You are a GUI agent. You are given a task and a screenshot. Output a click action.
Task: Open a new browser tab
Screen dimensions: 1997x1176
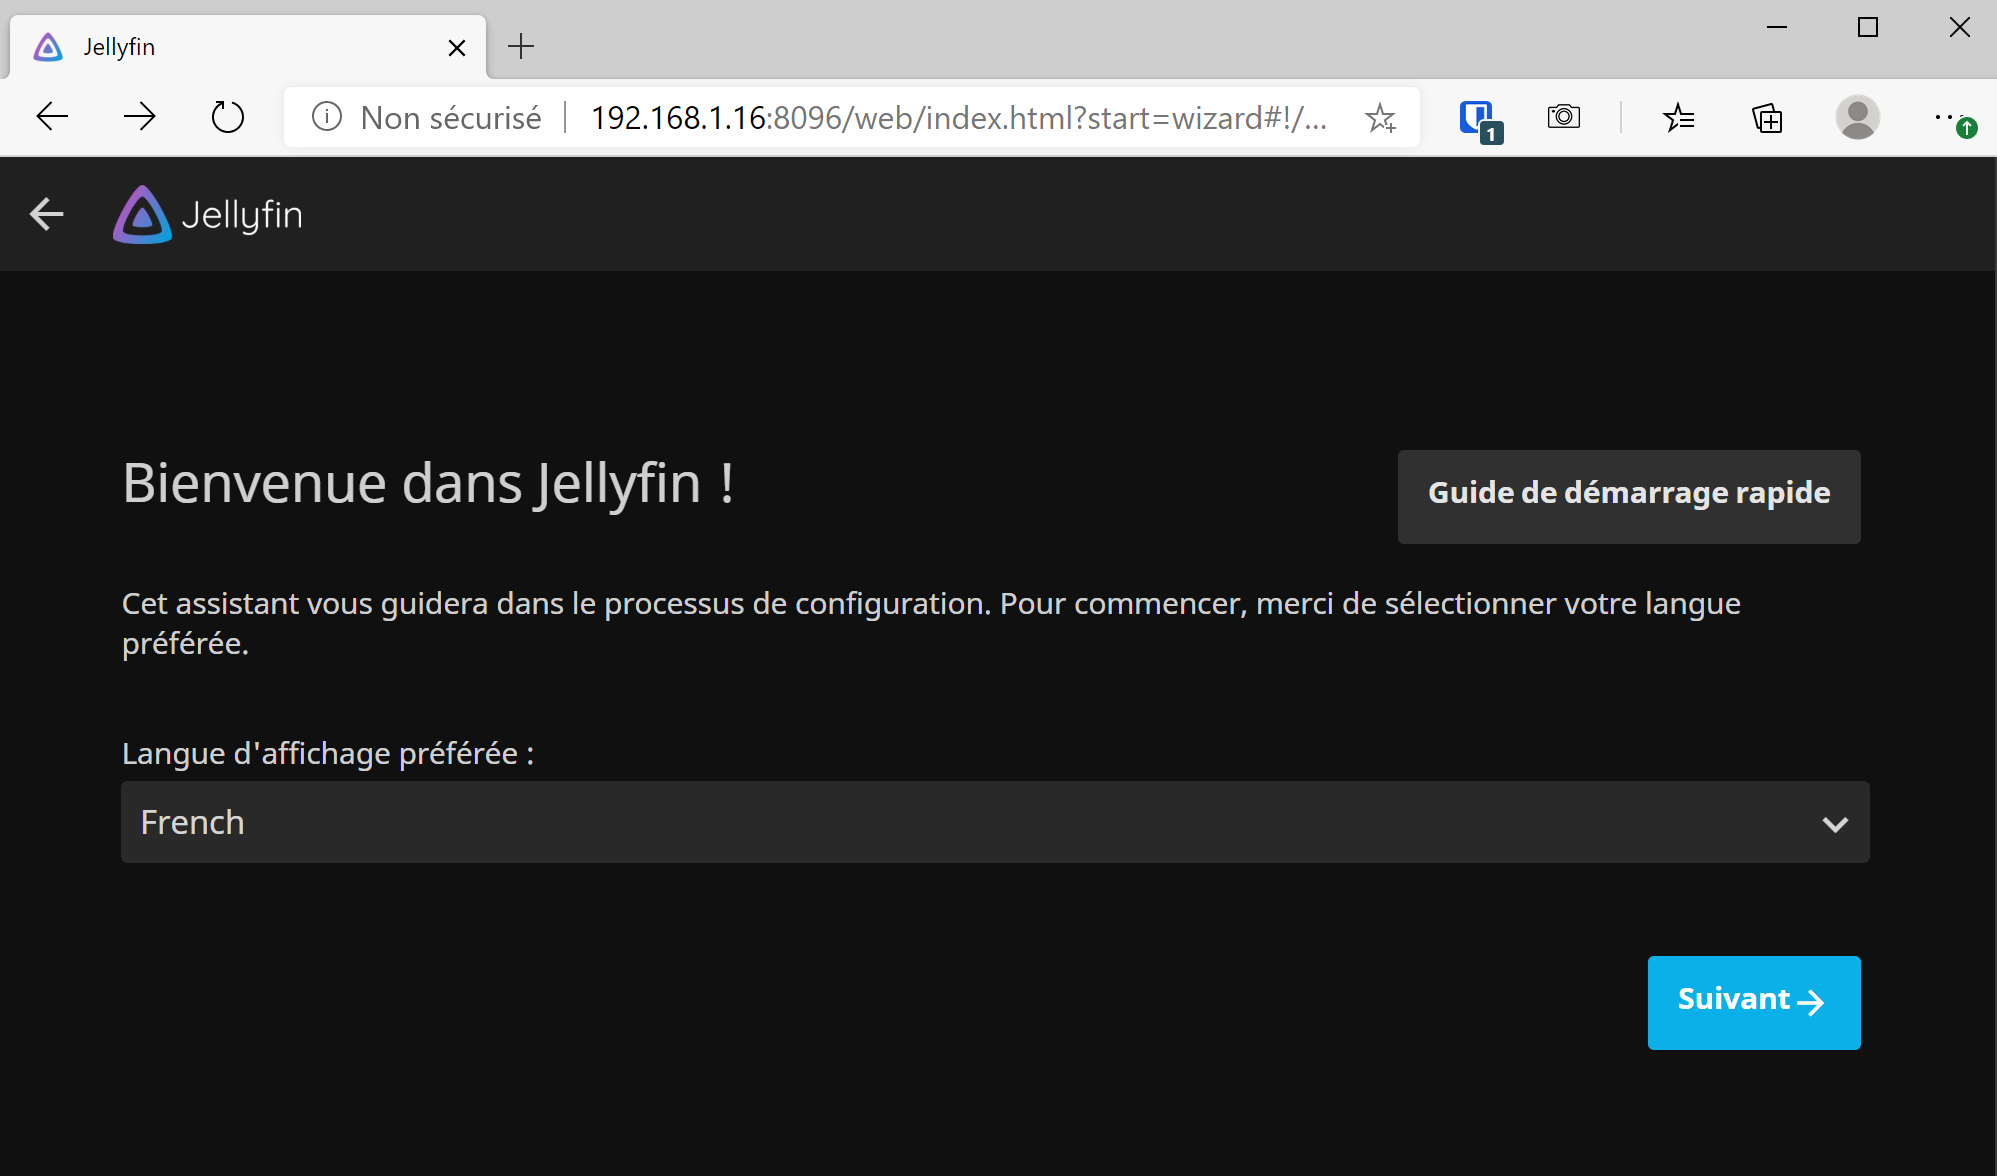[521, 47]
